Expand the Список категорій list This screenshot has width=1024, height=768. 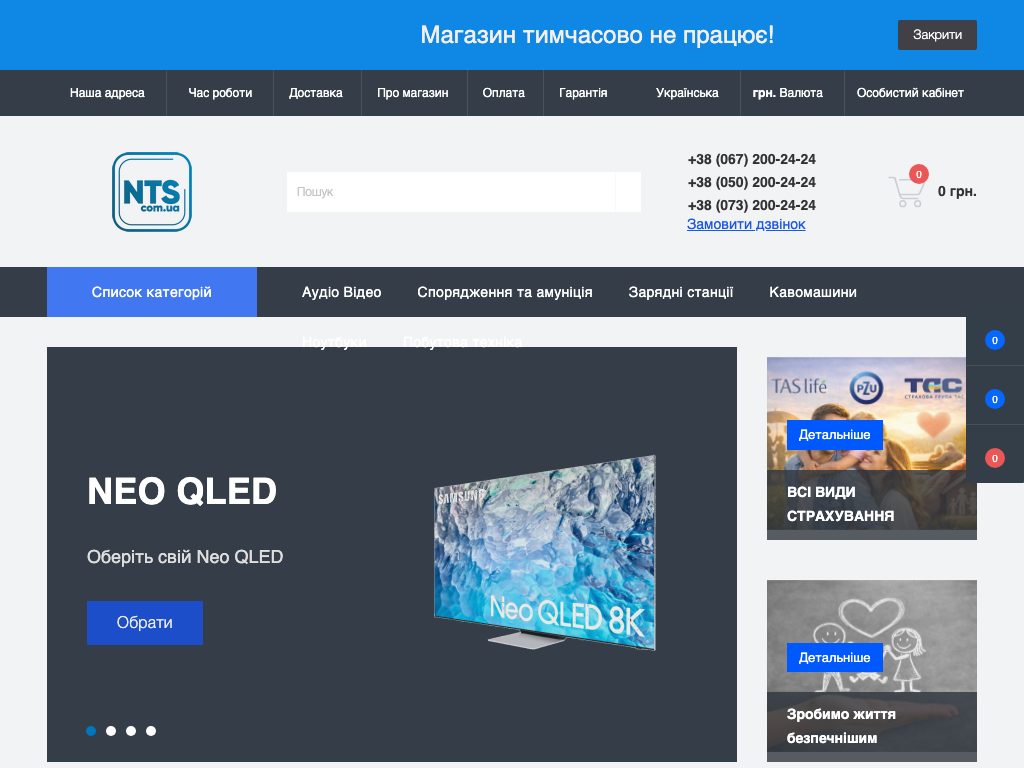pyautogui.click(x=152, y=292)
